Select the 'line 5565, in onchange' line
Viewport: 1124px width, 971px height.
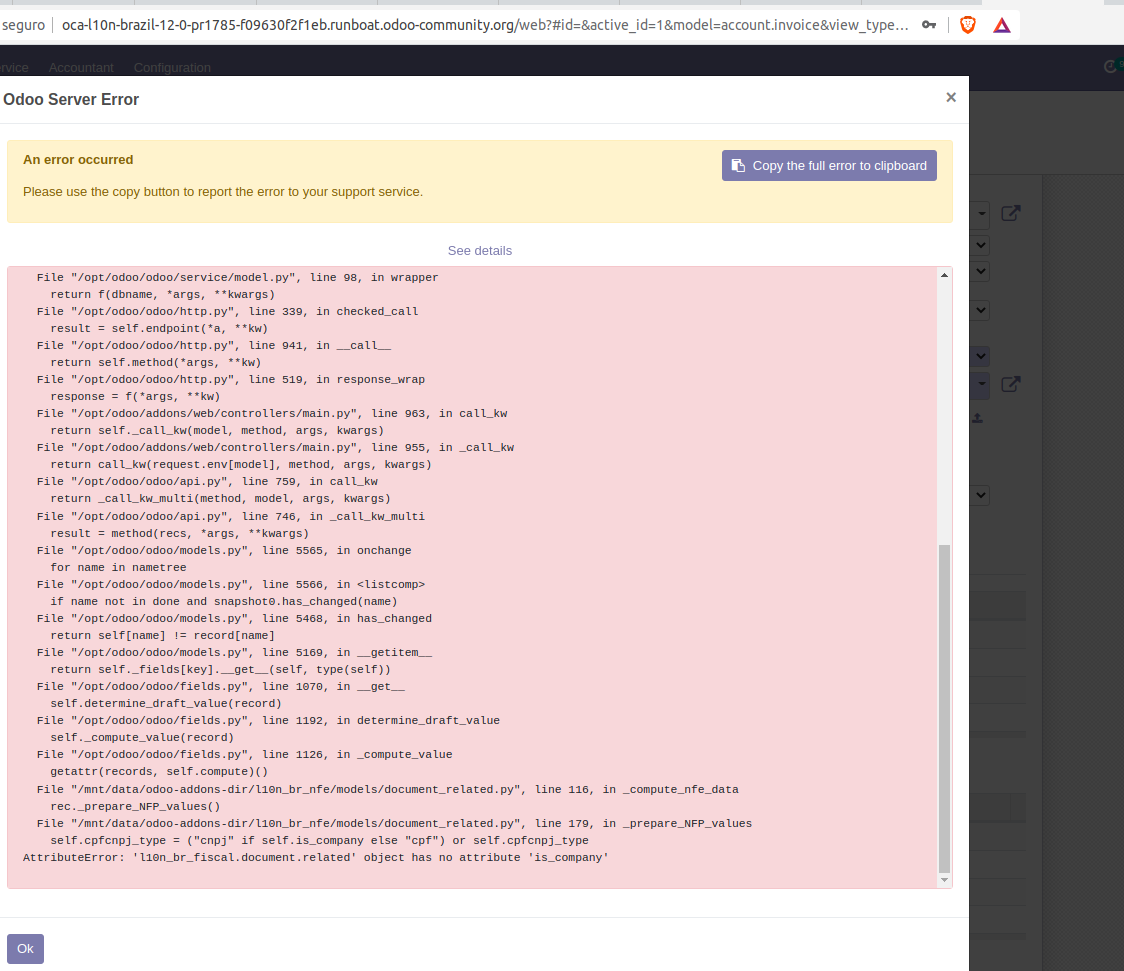click(224, 550)
